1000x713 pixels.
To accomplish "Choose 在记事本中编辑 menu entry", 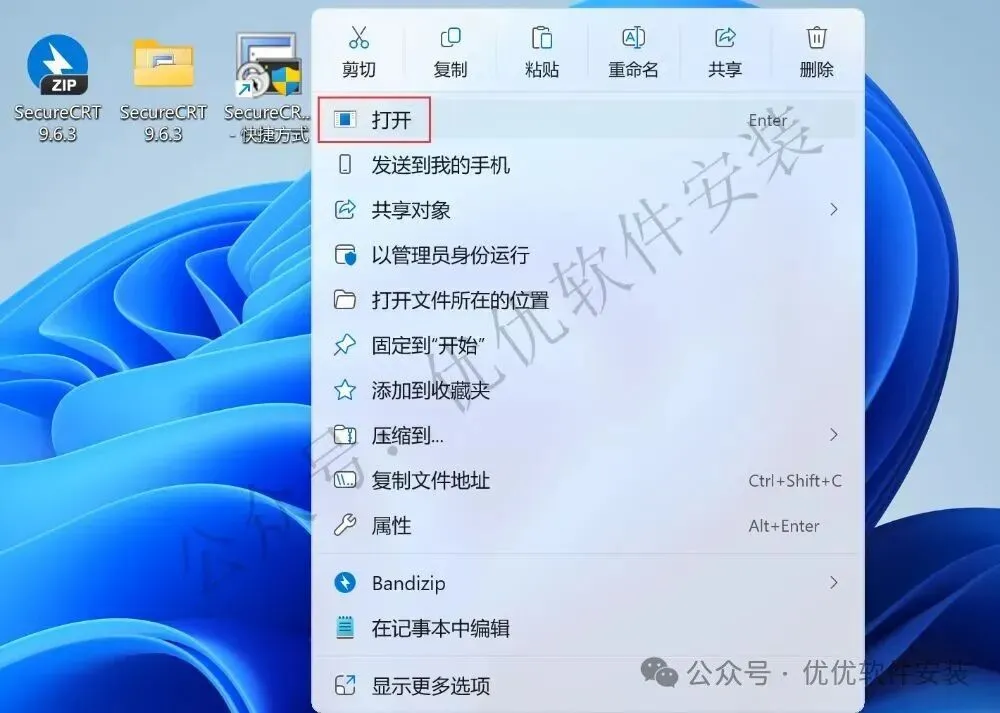I will pos(587,628).
